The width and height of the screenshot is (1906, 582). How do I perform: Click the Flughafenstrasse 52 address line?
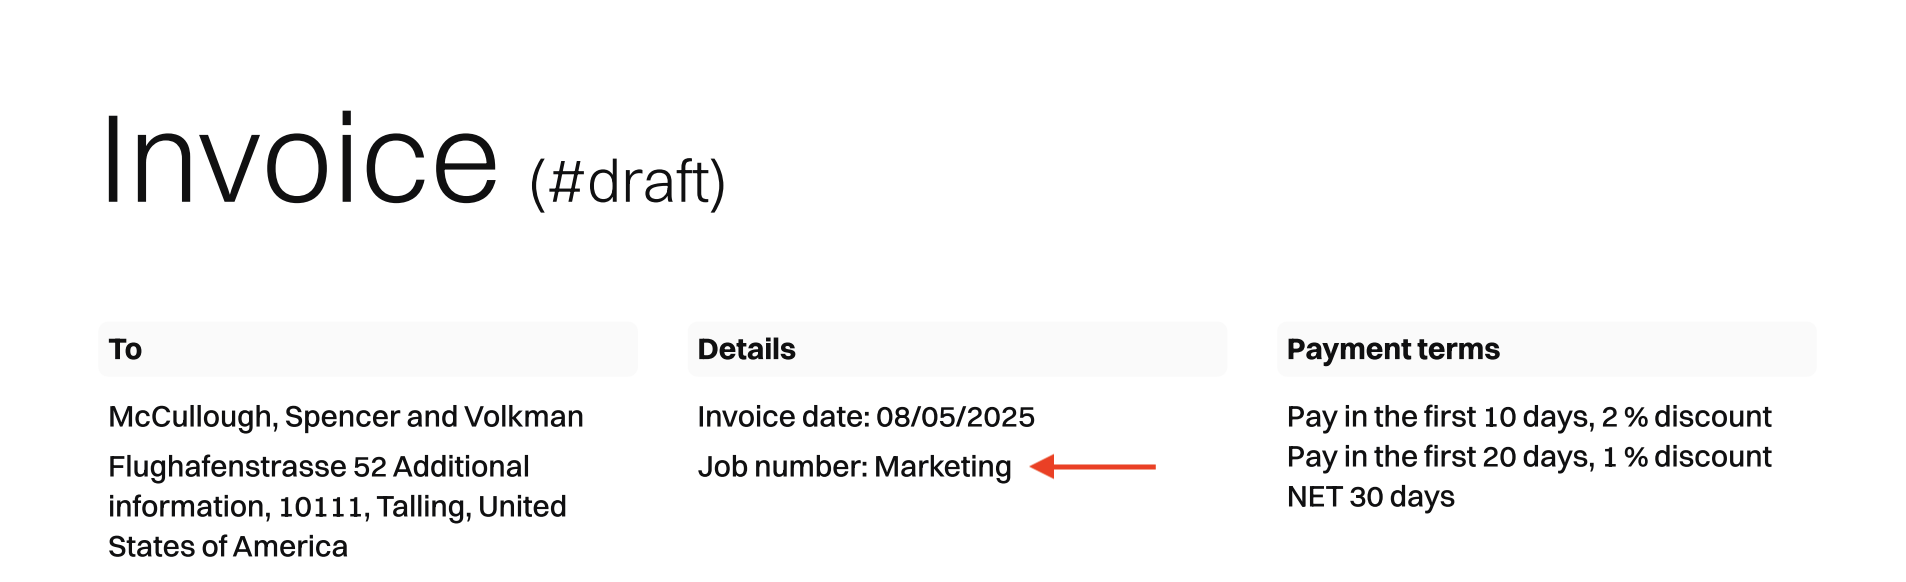pyautogui.click(x=247, y=467)
